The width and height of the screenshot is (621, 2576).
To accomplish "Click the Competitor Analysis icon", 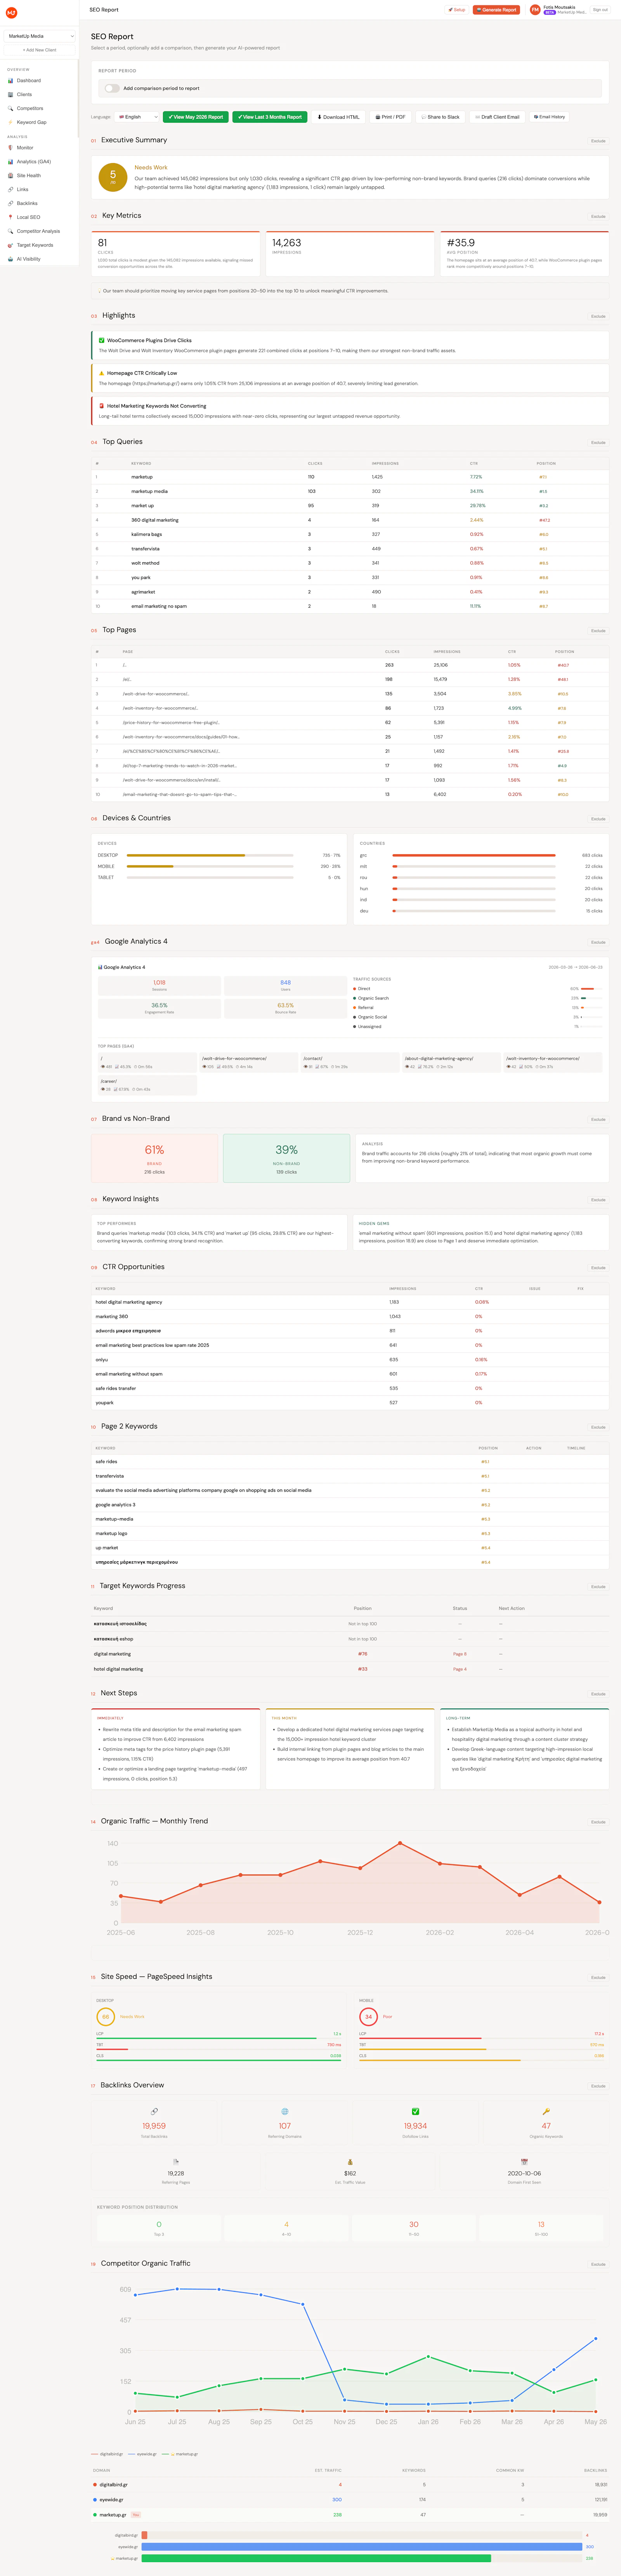I will click(10, 231).
